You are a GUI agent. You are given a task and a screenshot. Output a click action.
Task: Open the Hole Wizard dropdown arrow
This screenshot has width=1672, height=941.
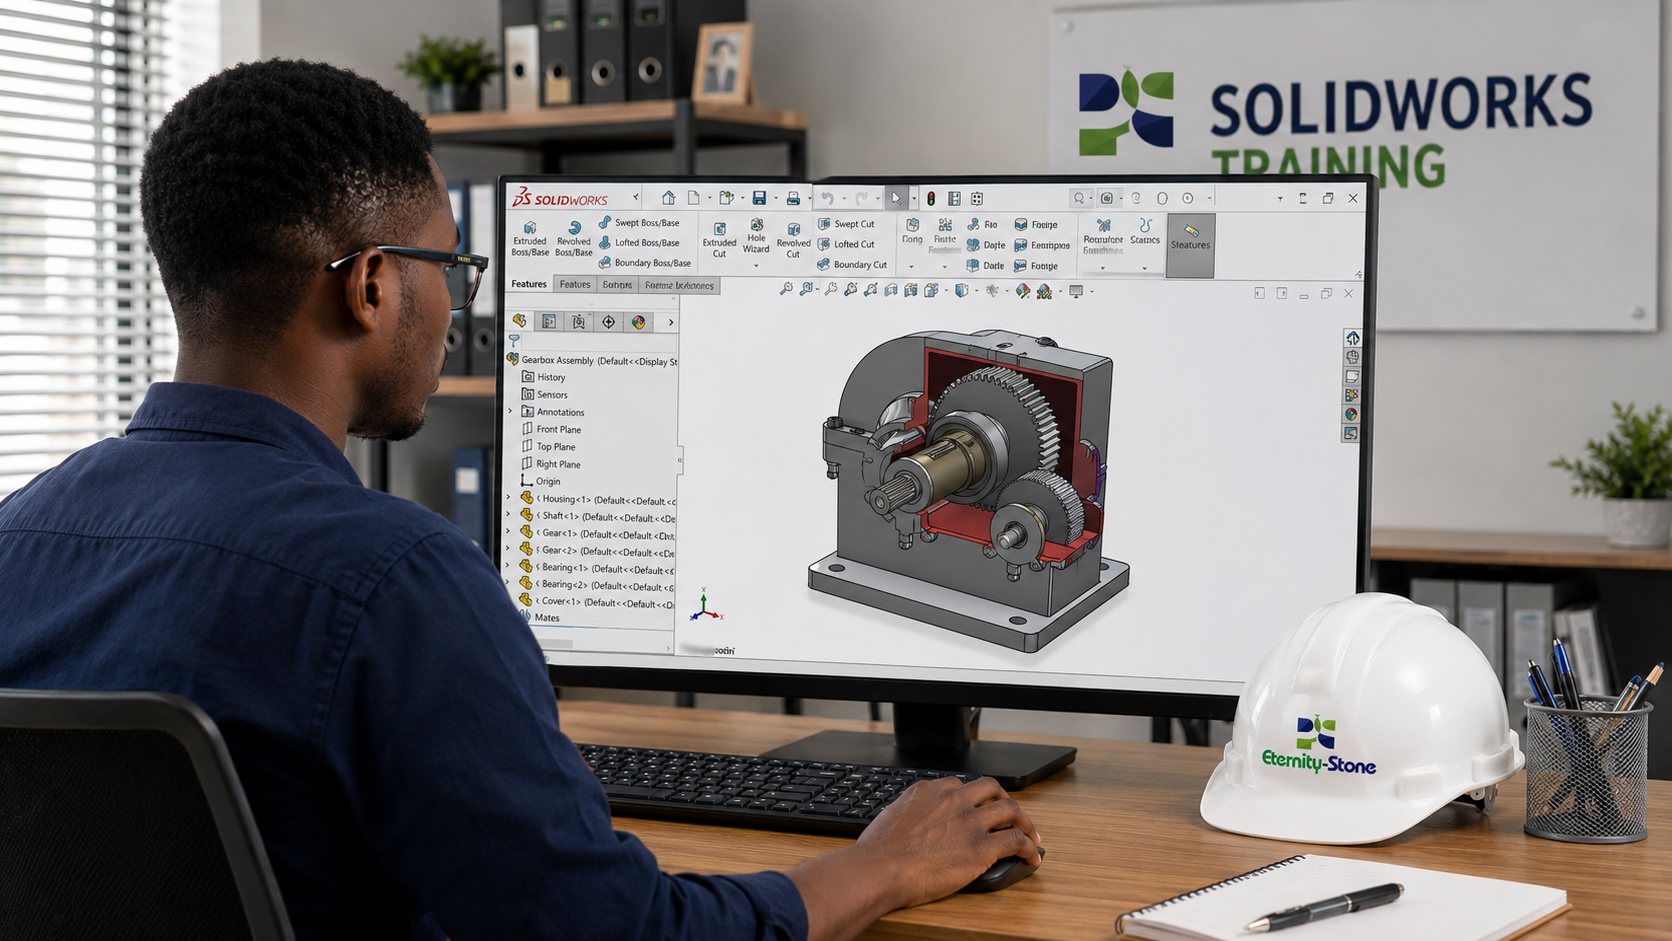point(756,266)
